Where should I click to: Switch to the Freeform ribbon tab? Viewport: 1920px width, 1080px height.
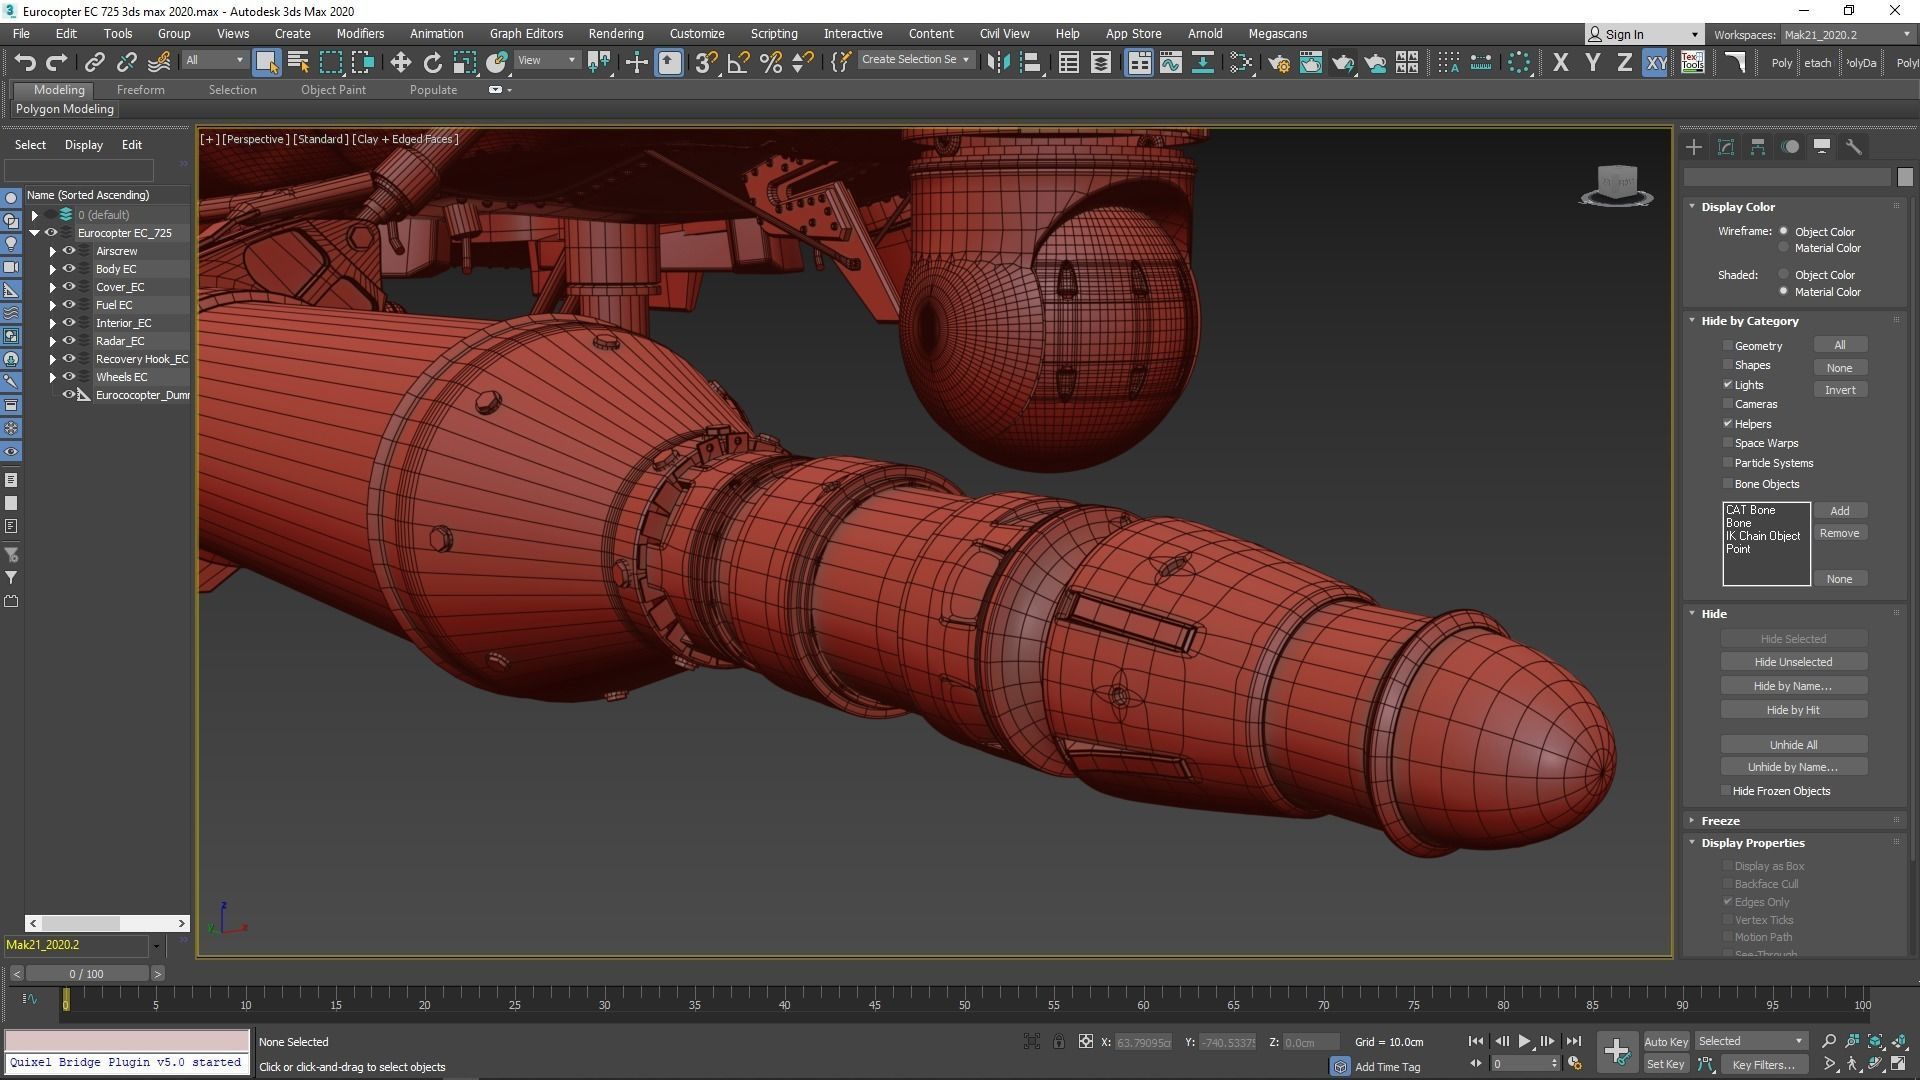[140, 89]
